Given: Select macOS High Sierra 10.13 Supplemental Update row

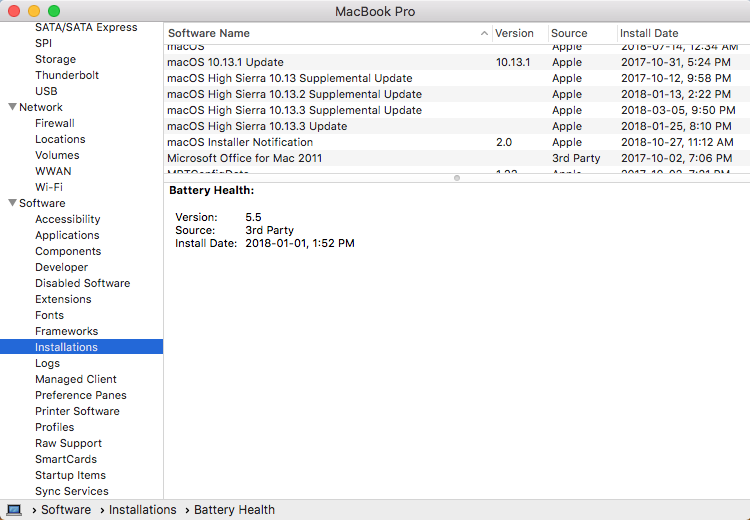Looking at the screenshot, I should [457, 78].
